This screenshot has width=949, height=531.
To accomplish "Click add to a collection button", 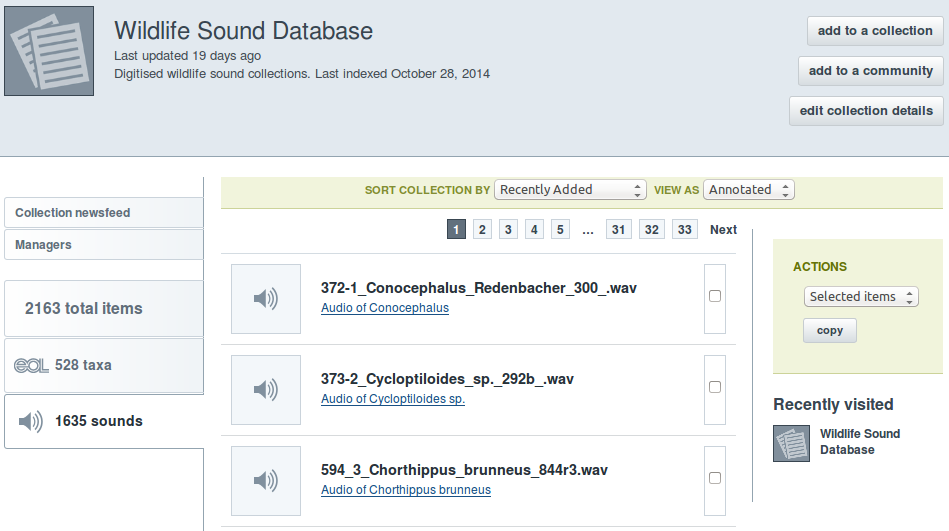I will tap(875, 31).
